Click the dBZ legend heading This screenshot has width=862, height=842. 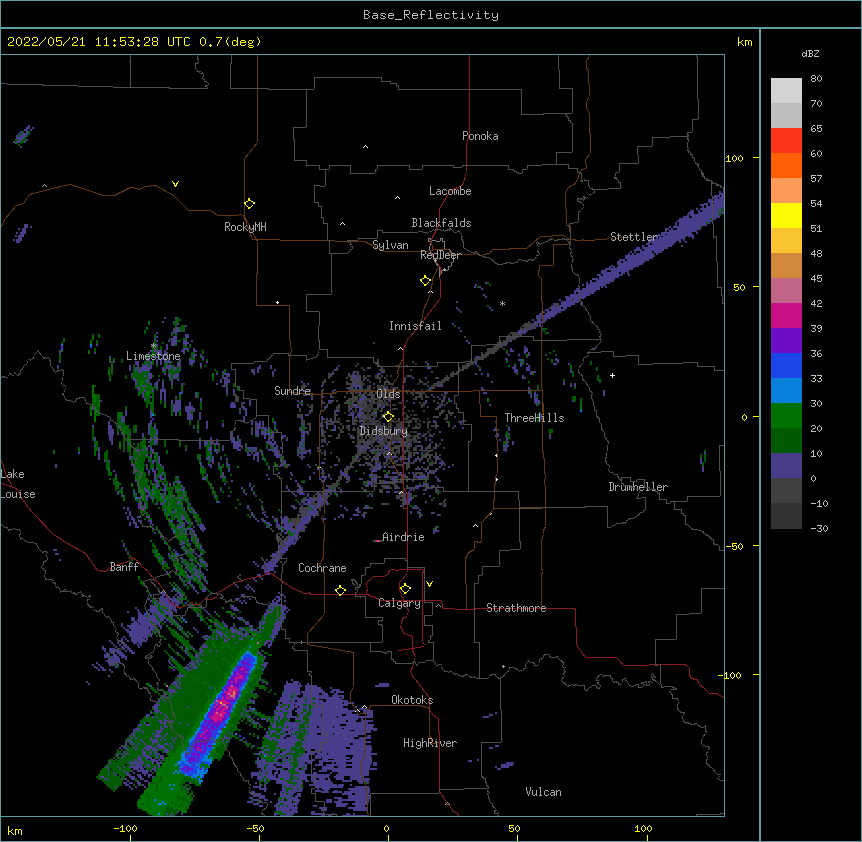[810, 54]
